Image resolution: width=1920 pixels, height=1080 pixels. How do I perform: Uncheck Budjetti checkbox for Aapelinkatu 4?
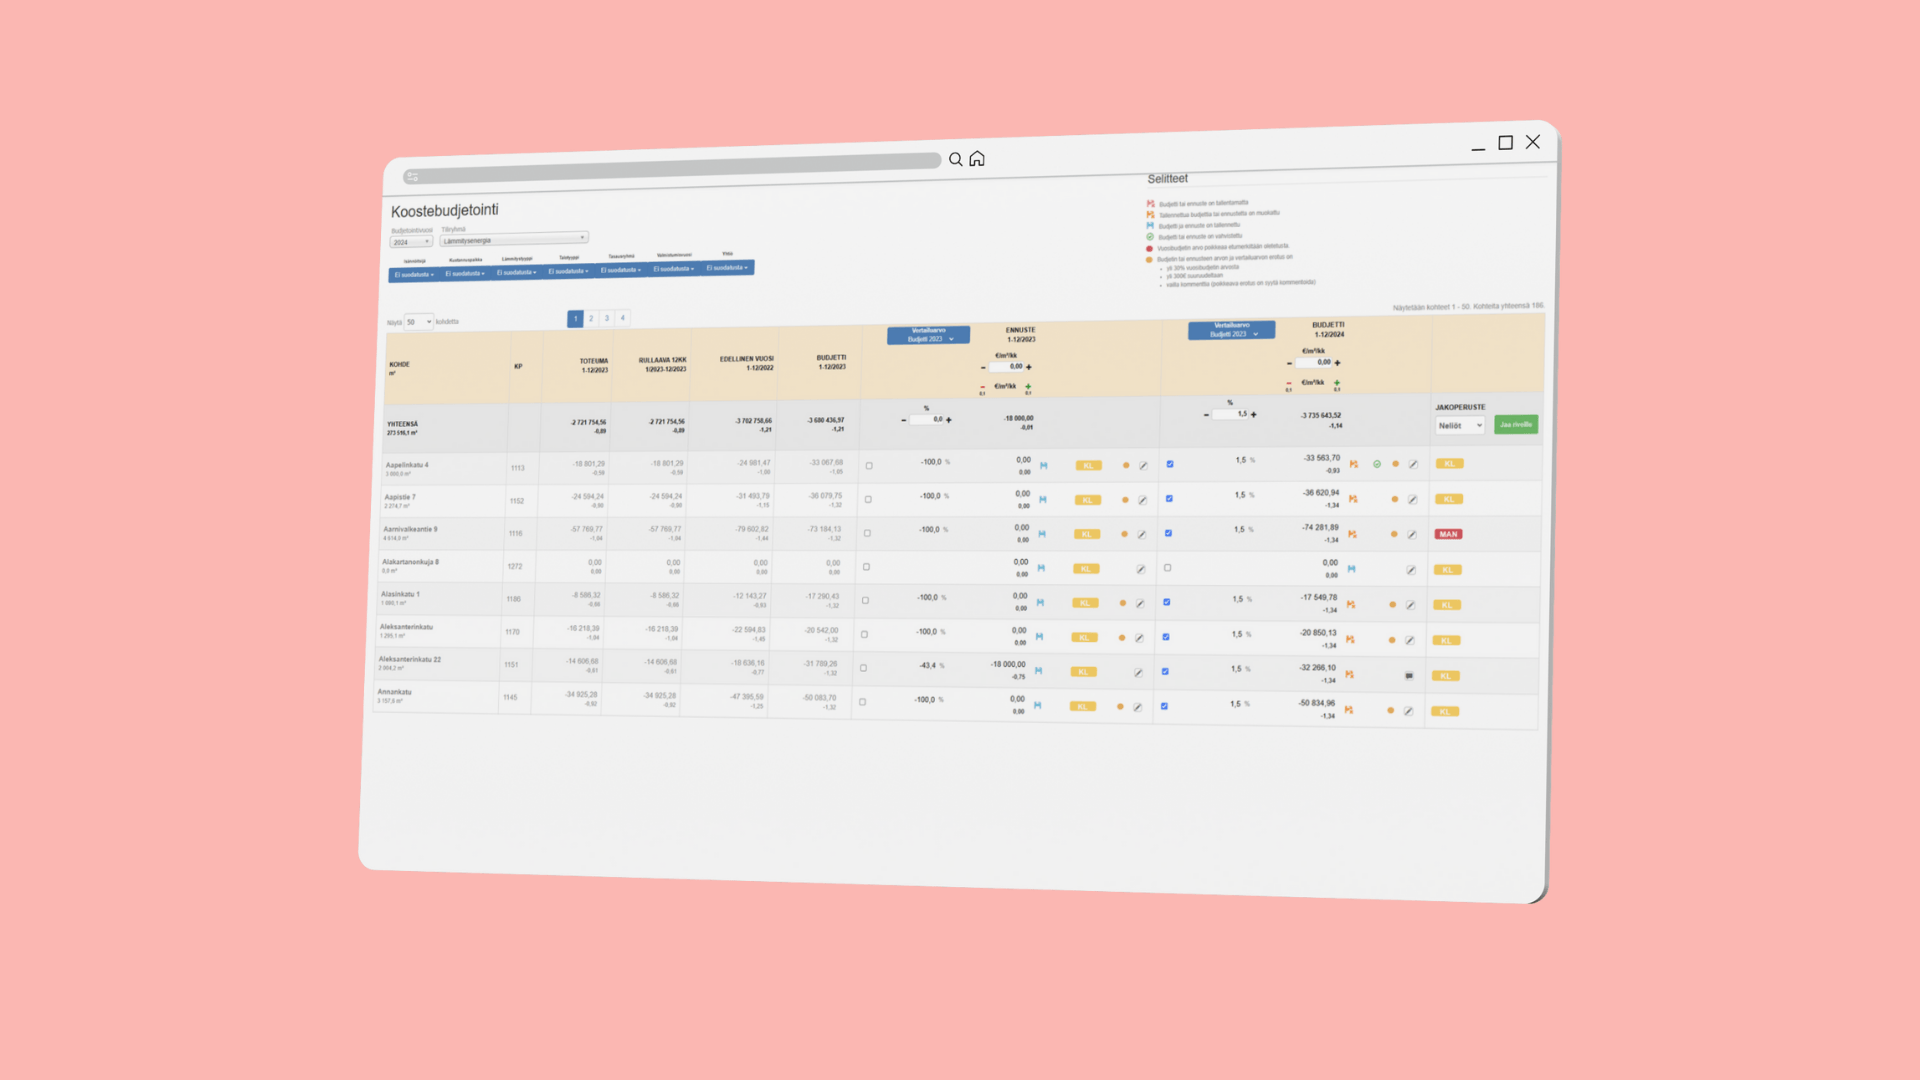coord(1170,464)
